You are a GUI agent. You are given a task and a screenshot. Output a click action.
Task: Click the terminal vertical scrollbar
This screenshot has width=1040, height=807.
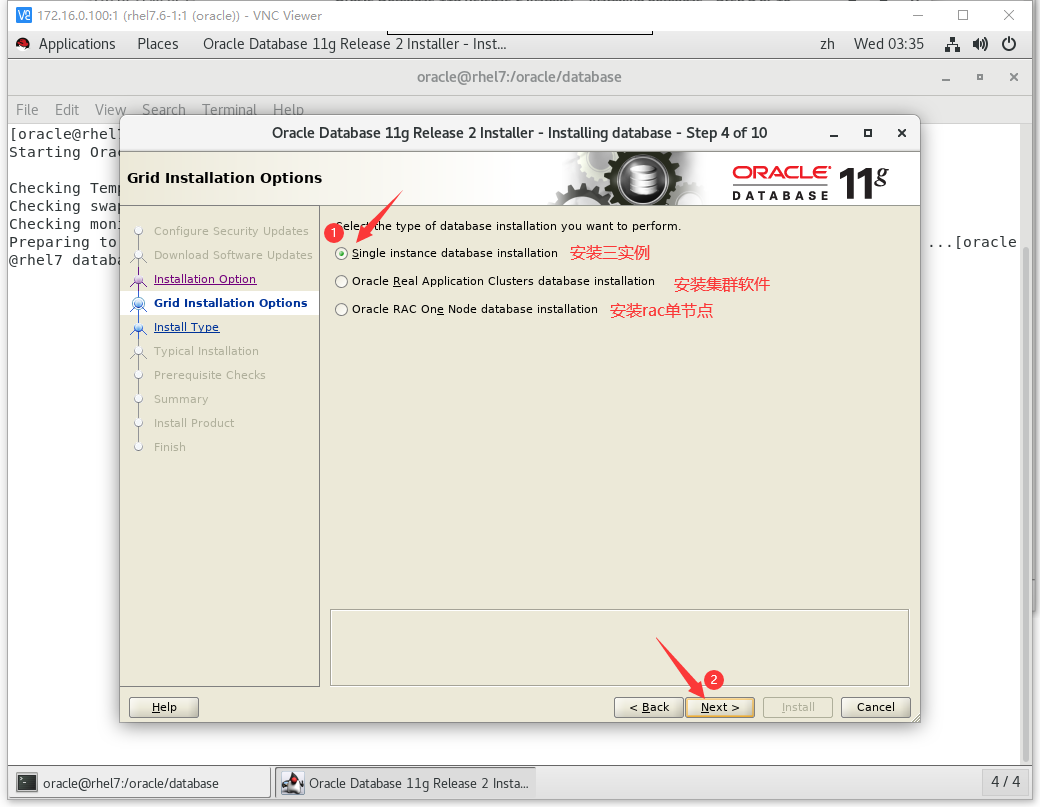pos(1027,504)
